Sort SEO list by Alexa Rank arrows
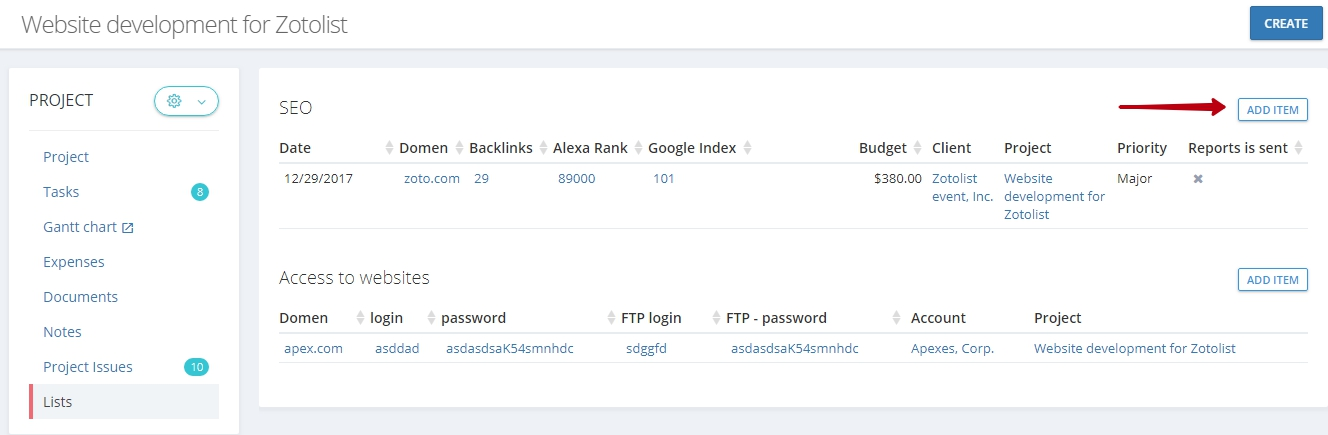Screen dimensions: 1328x435 [x=638, y=148]
